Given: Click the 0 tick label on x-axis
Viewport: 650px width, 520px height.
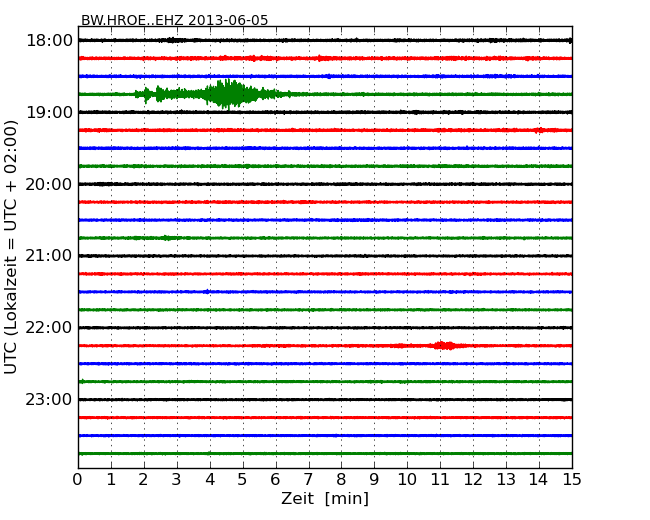Looking at the screenshot, I should tap(78, 480).
